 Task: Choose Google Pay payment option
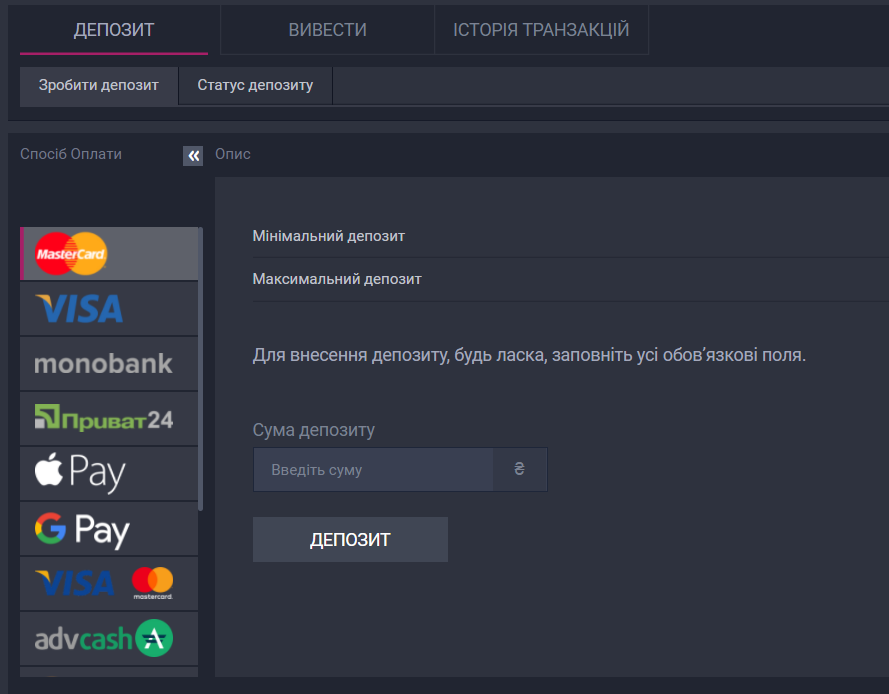click(x=109, y=528)
